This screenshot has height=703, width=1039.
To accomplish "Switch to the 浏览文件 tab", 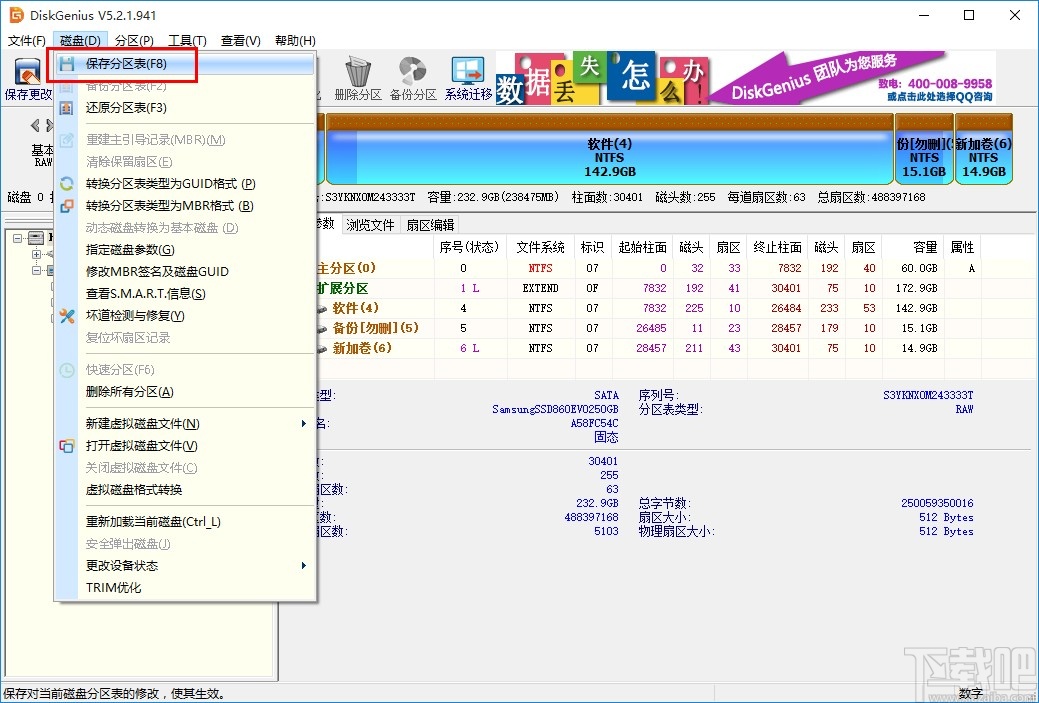I will point(370,225).
